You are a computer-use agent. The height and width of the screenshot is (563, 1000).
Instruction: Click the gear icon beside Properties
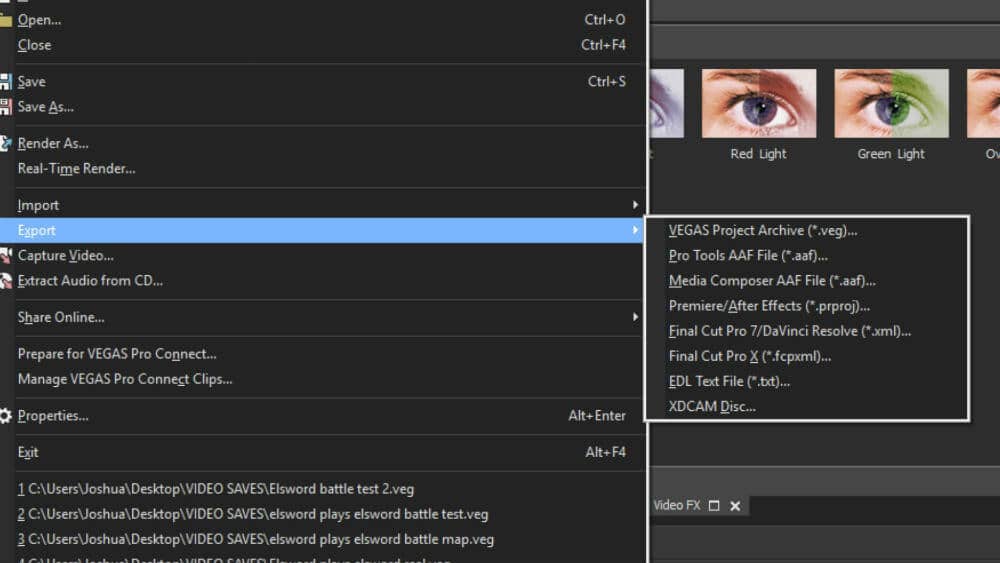tap(5, 416)
